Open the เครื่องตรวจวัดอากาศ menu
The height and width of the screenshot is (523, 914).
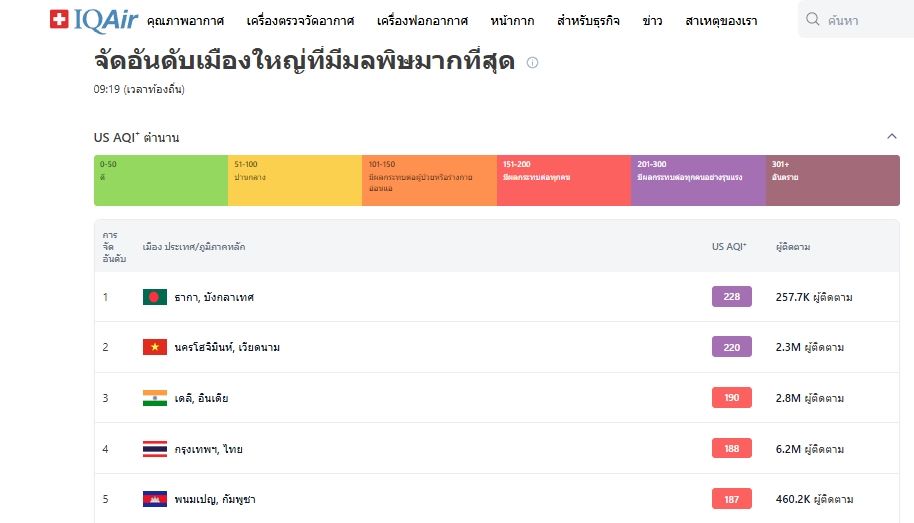300,21
